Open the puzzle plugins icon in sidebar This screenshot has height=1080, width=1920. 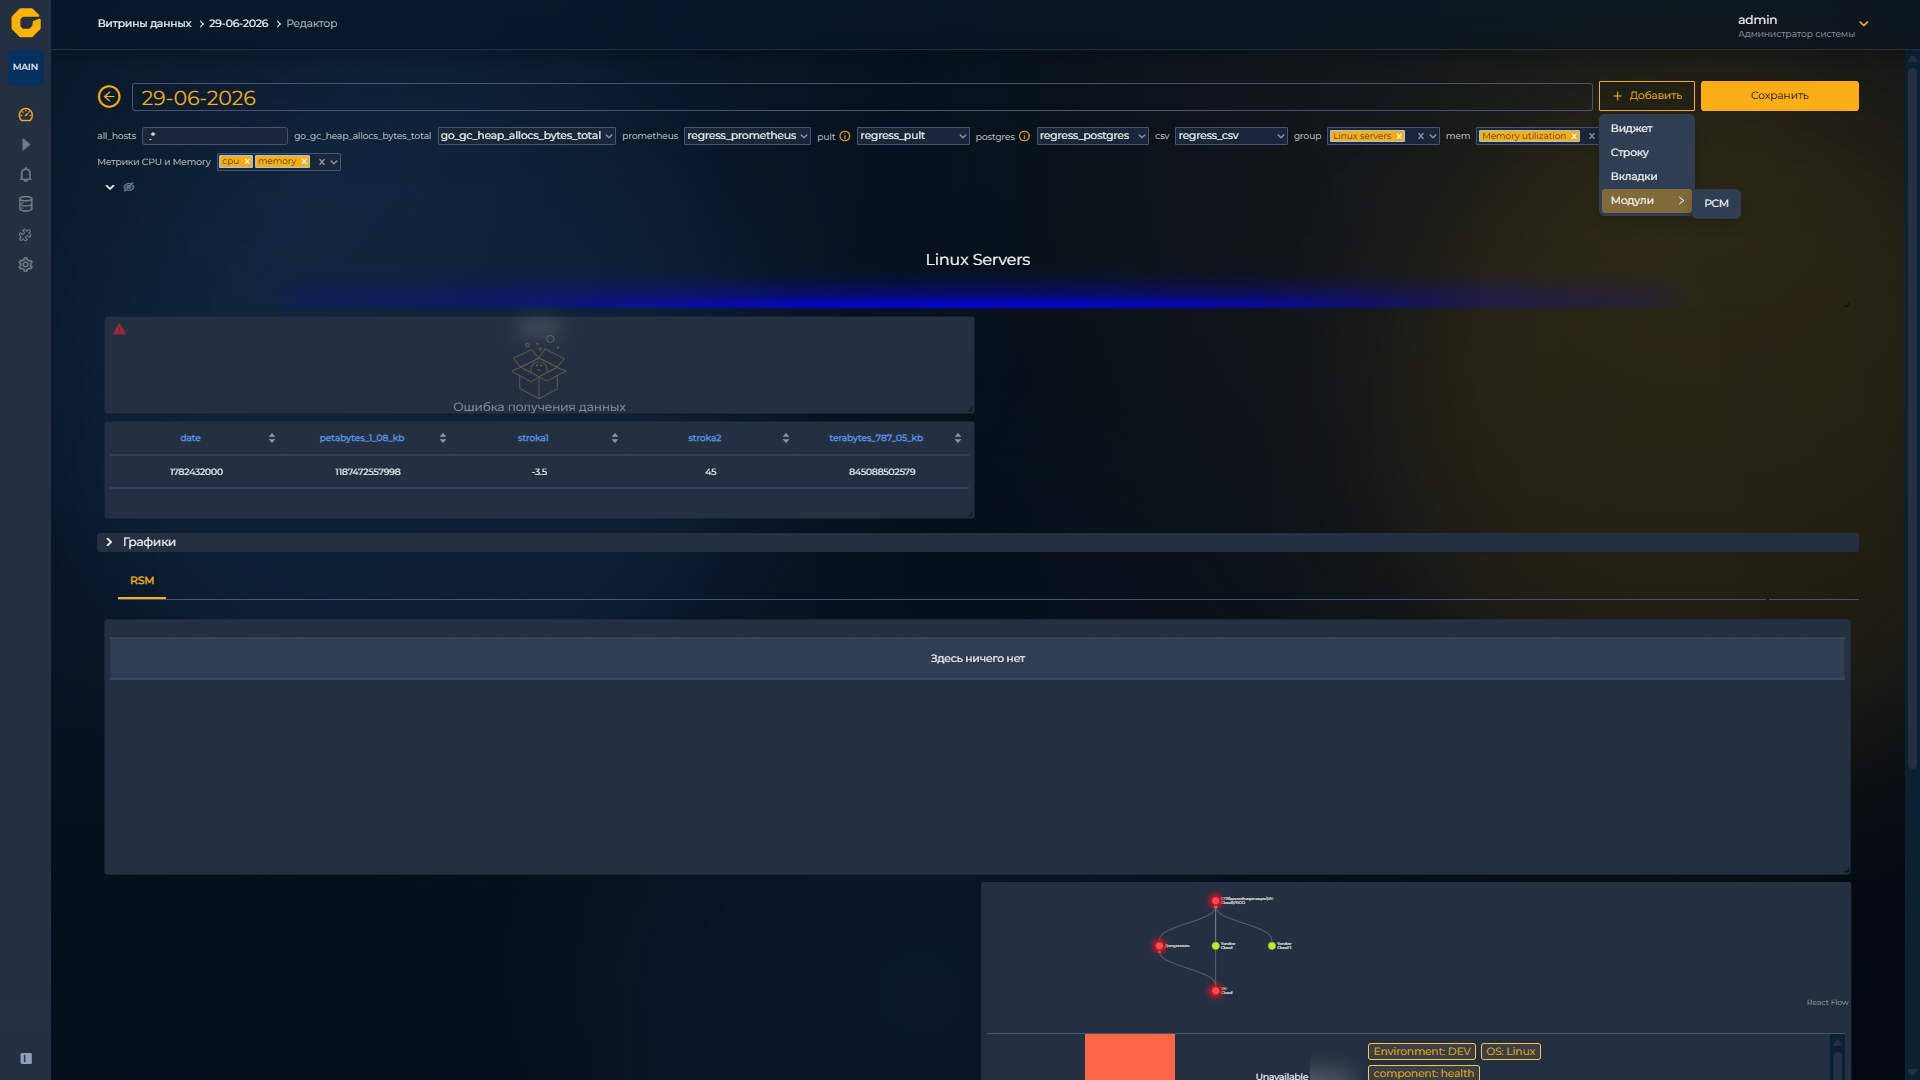pyautogui.click(x=26, y=235)
